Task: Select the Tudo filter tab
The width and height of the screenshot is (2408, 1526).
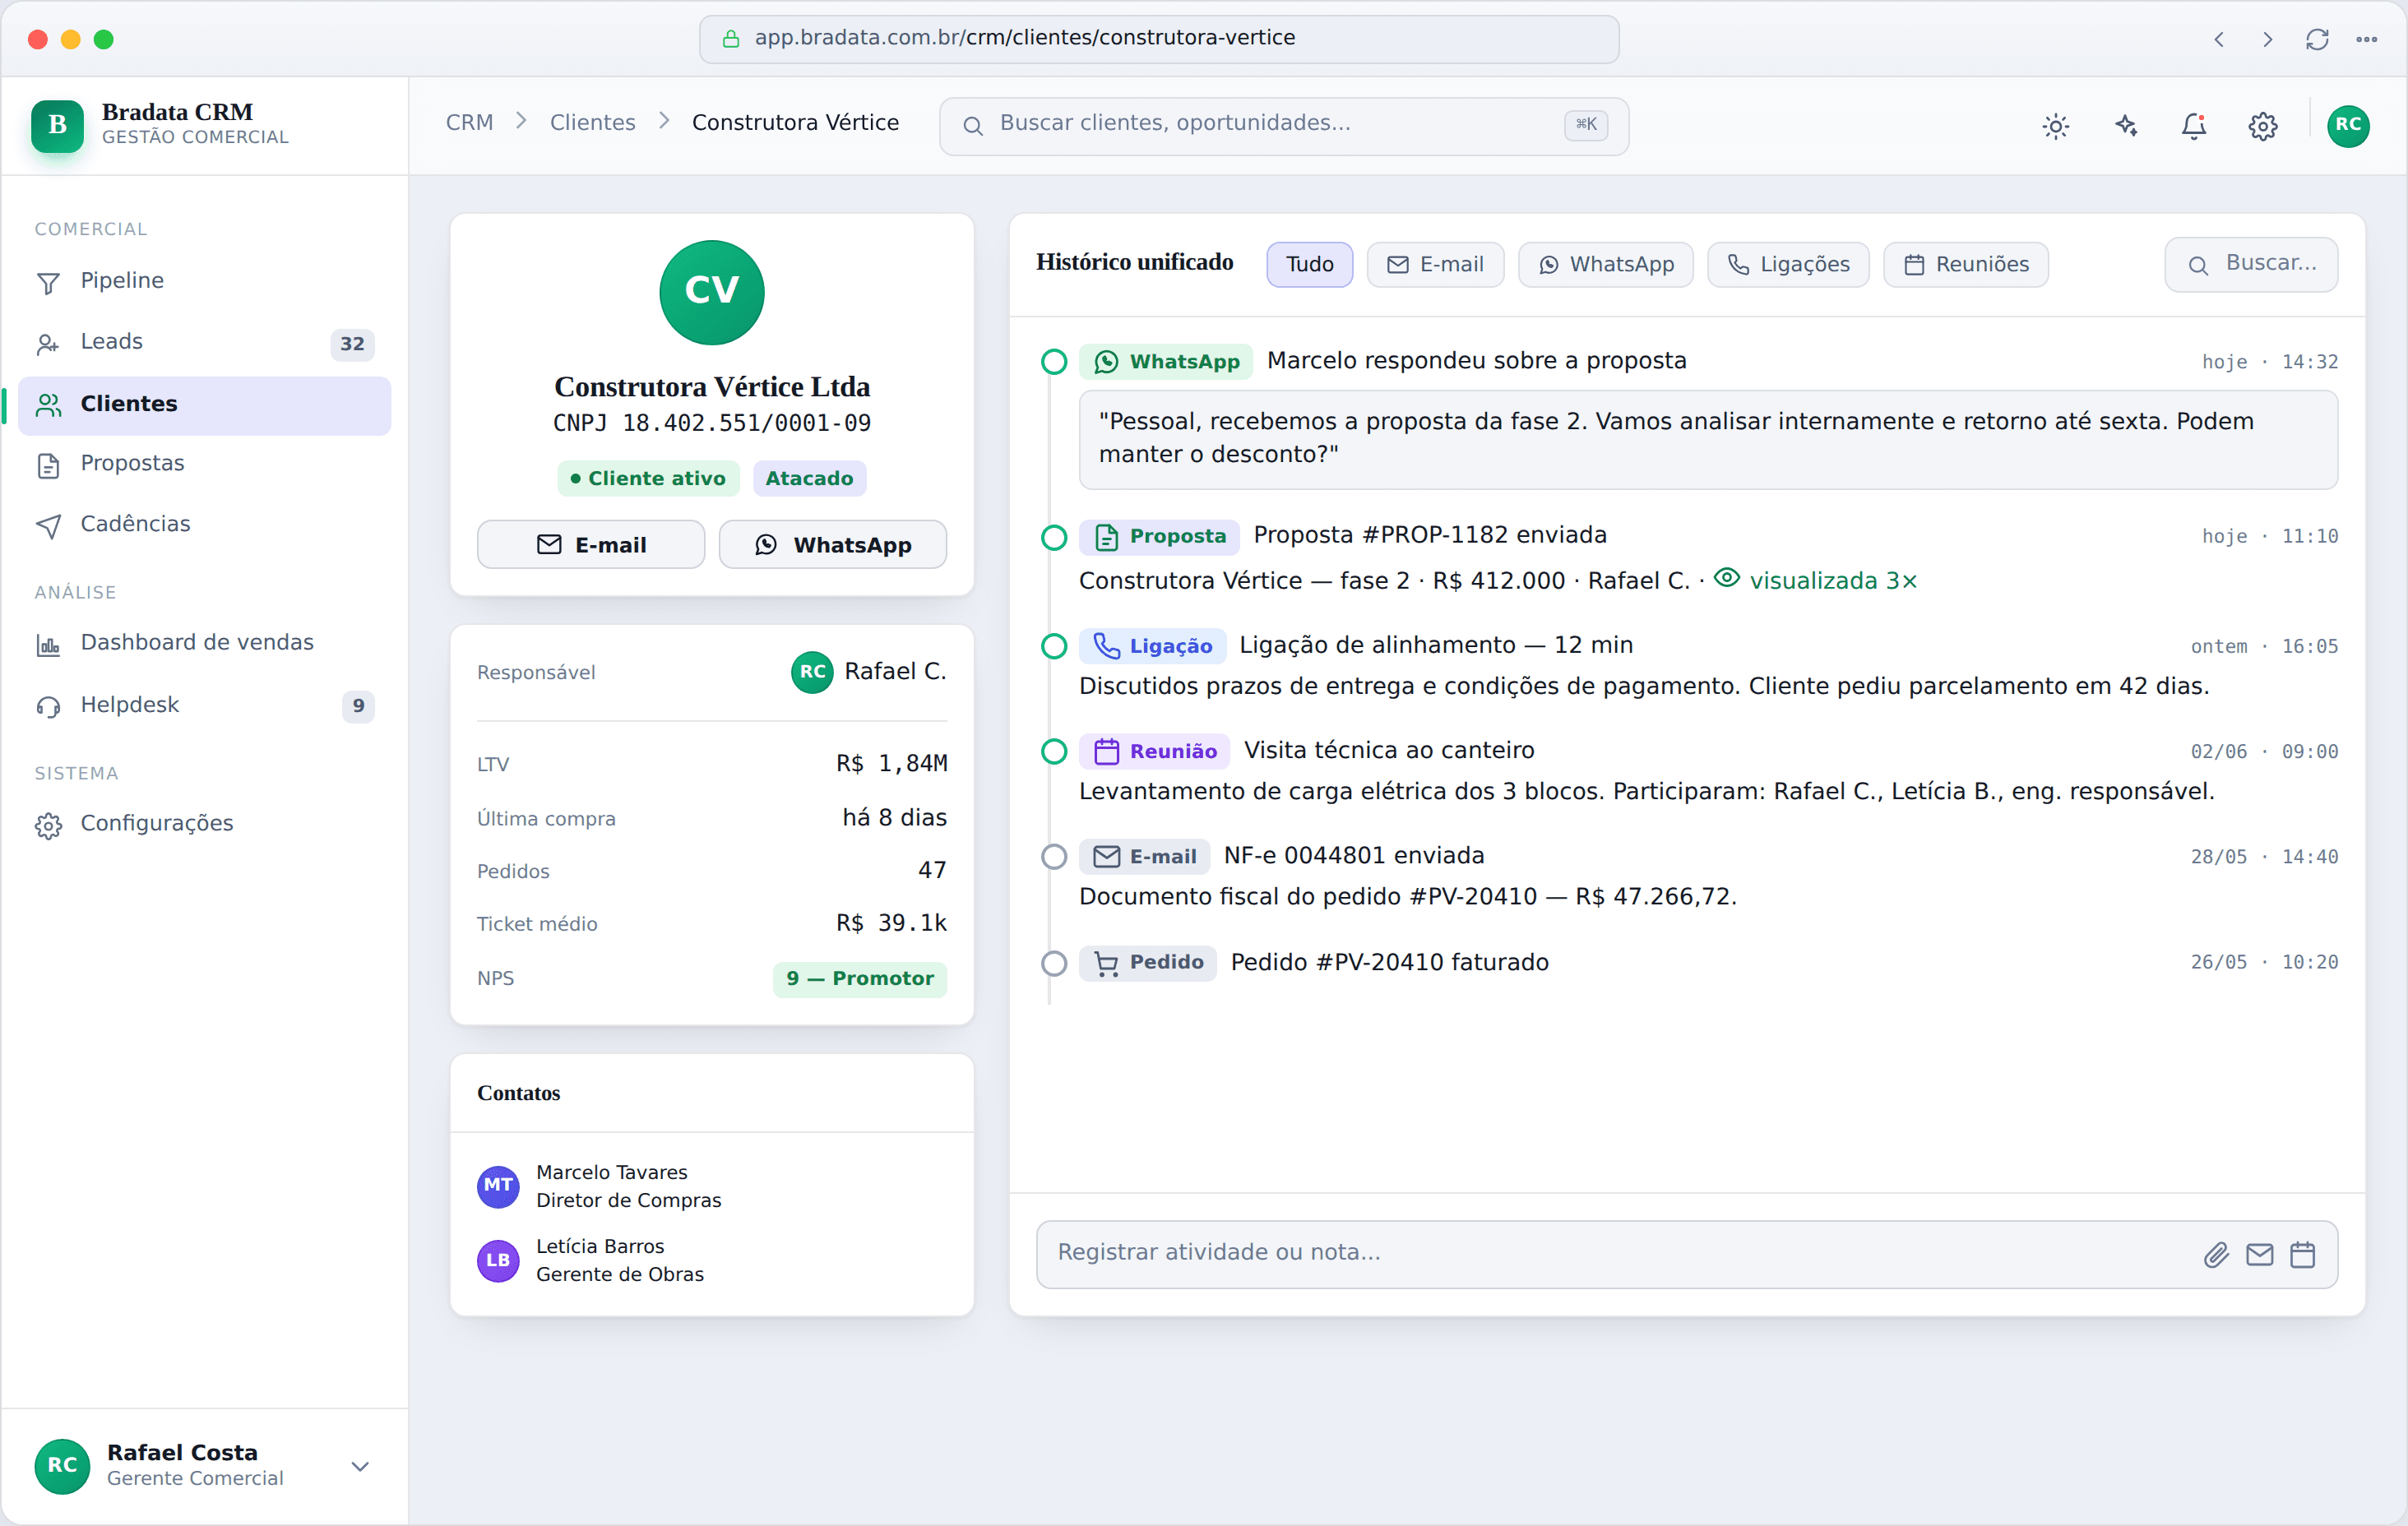Action: click(1309, 264)
